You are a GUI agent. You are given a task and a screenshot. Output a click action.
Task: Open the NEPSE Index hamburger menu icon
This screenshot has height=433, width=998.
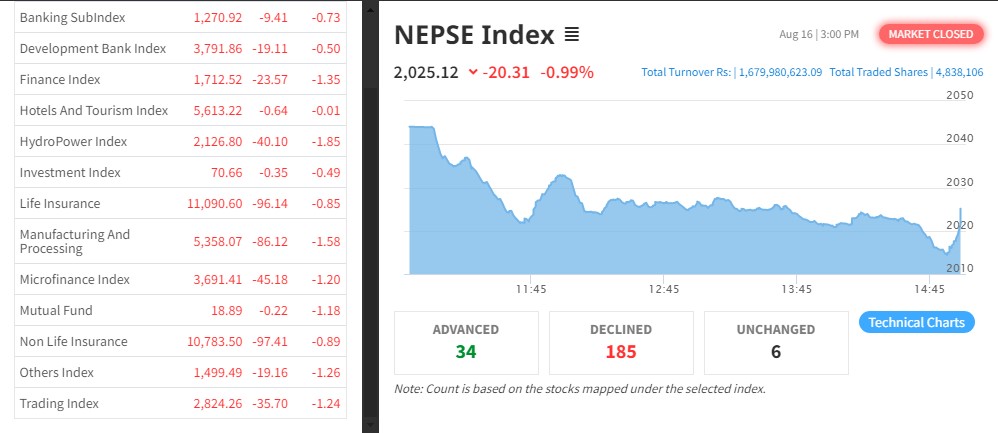coord(572,35)
